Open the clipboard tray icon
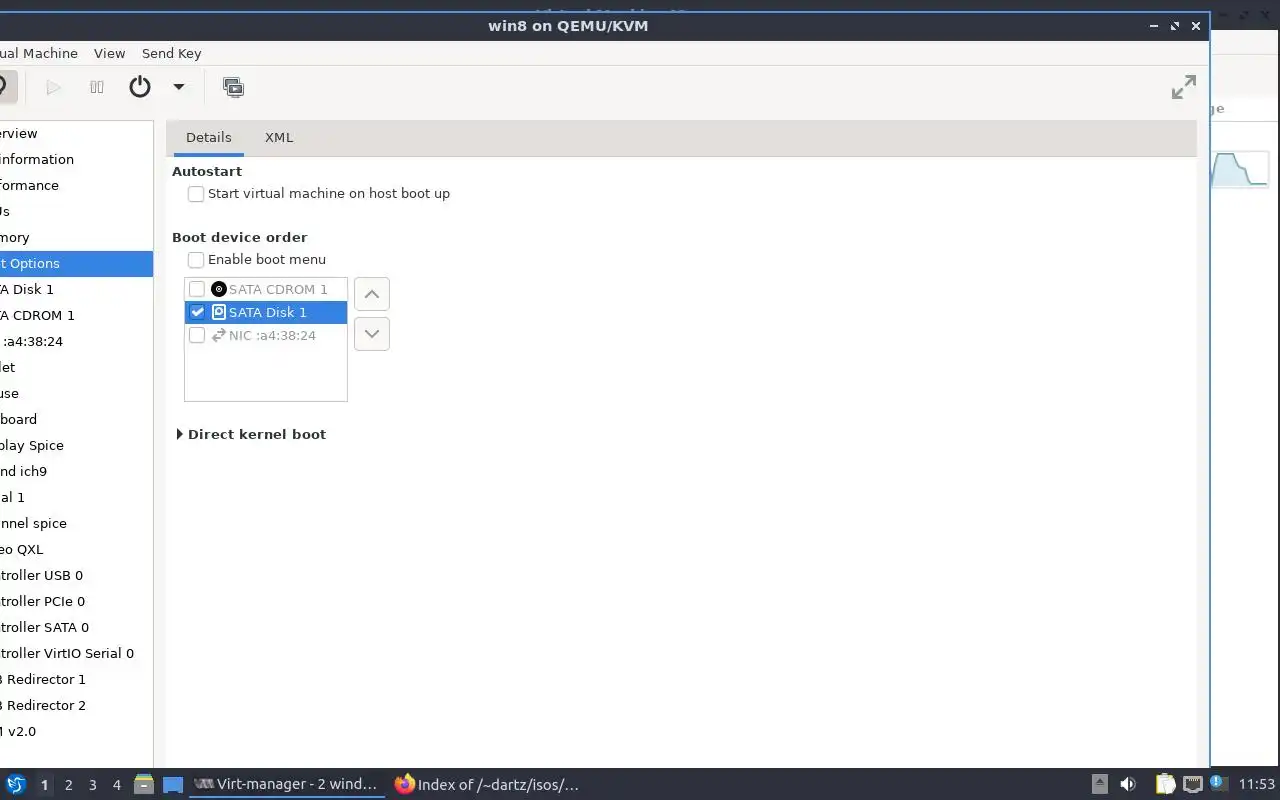 (1164, 784)
